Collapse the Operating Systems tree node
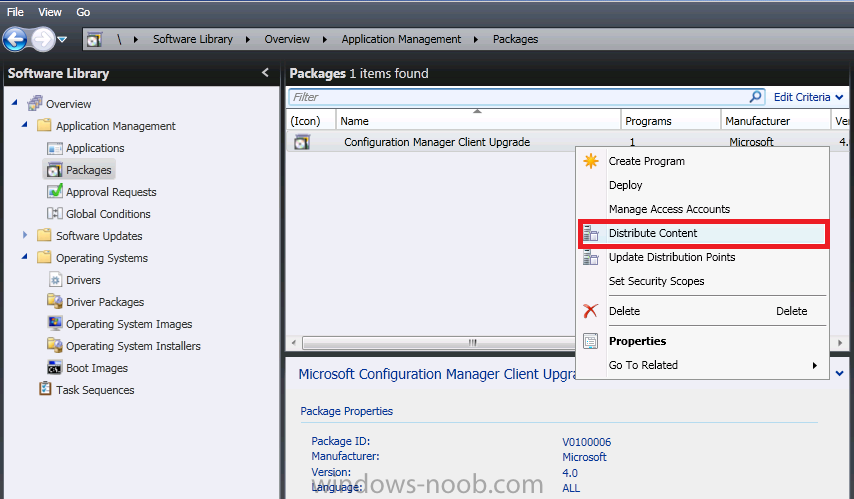 tap(25, 256)
